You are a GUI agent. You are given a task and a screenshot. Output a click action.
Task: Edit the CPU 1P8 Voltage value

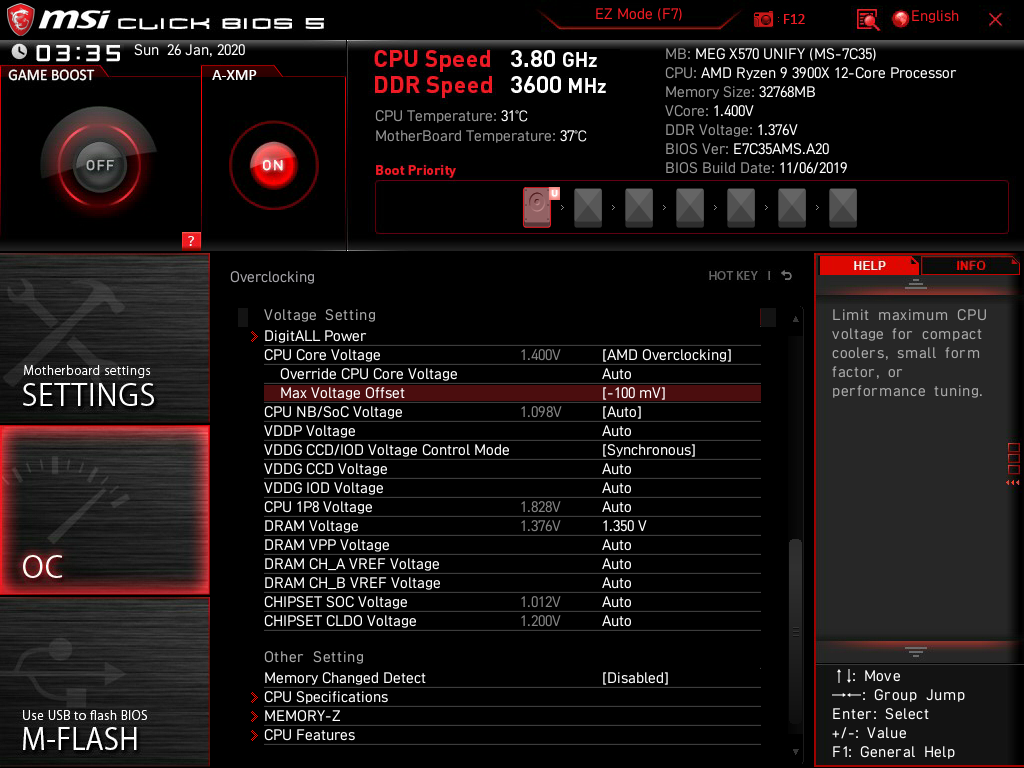pos(616,507)
